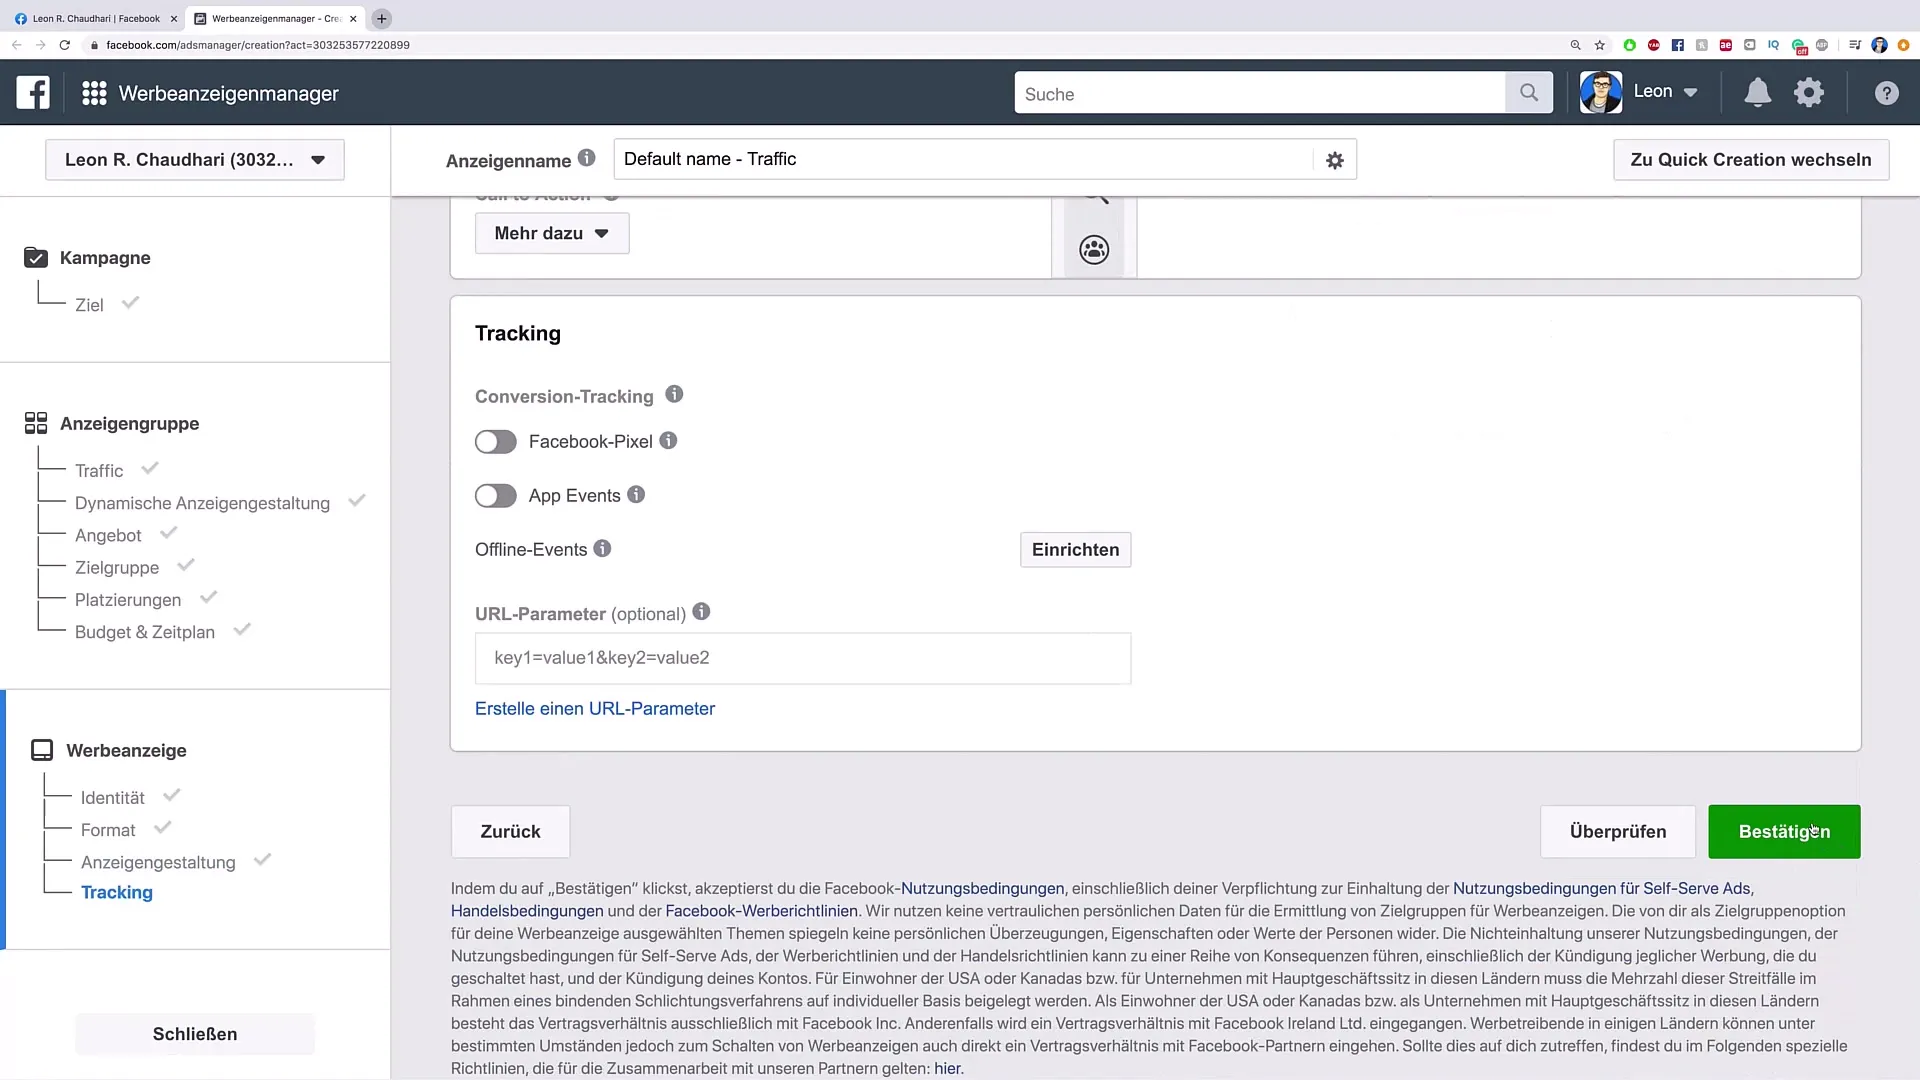
Task: Click the Conversion-Tracking info icon
Action: coord(674,394)
